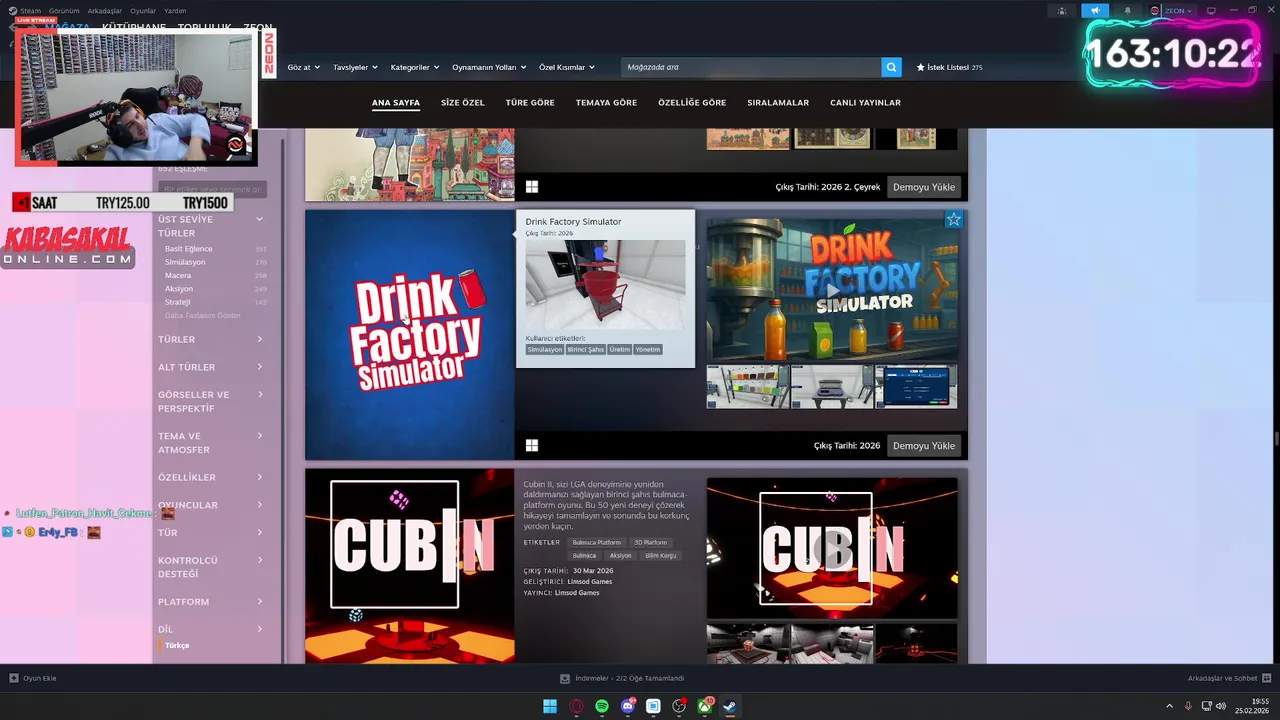Expand the TEMA VE ATMOSFER section
The width and height of the screenshot is (1280, 720).
click(211, 443)
